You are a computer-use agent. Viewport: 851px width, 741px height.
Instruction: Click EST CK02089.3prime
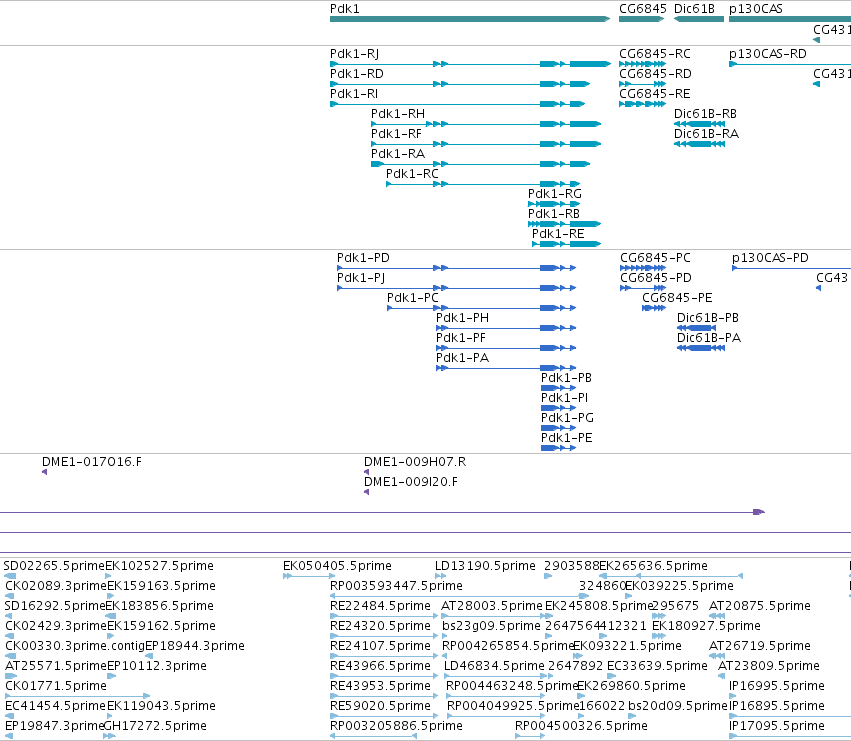56,586
